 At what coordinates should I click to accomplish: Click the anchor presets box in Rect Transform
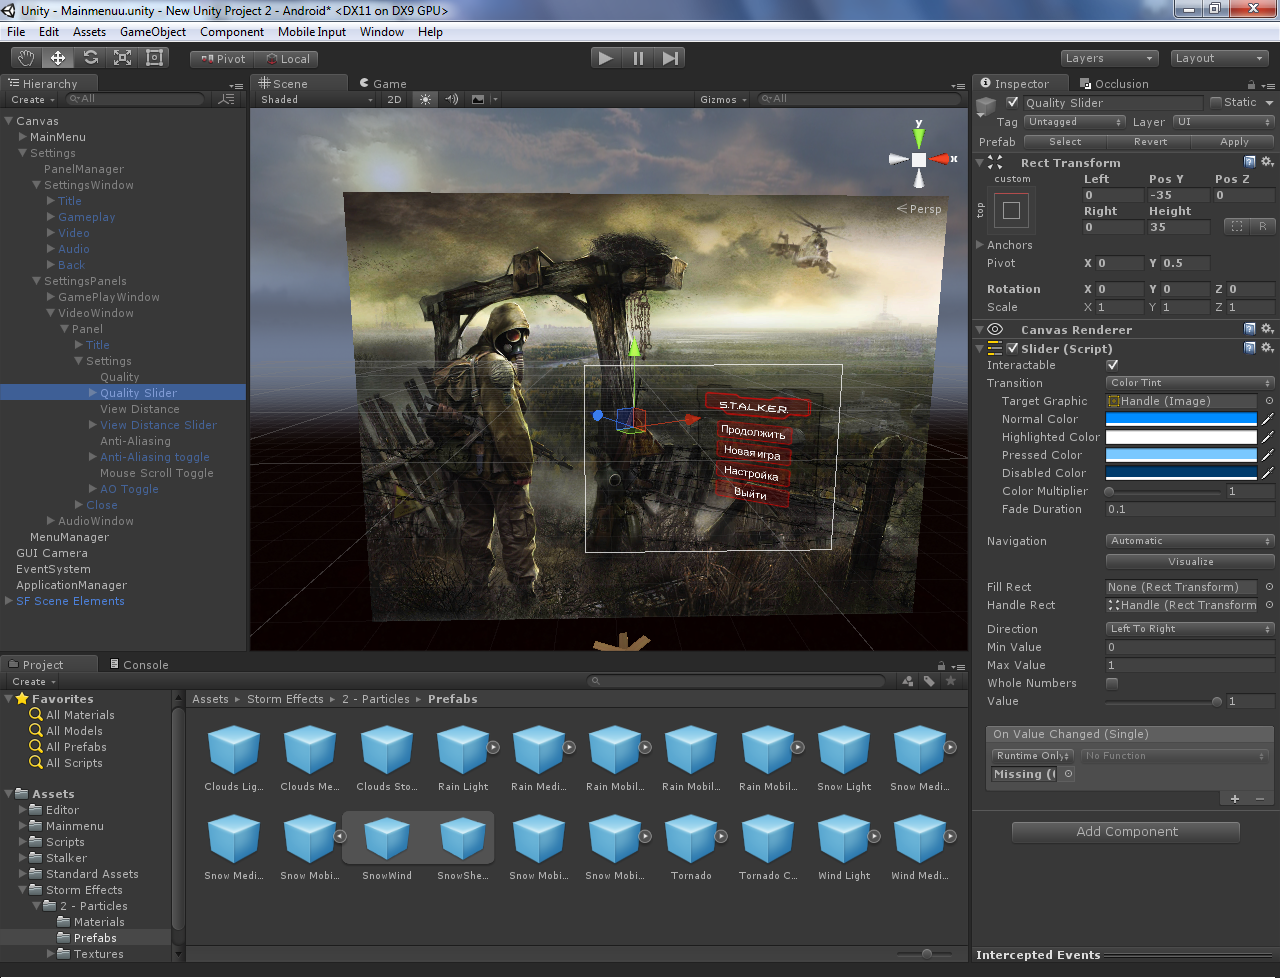1011,210
